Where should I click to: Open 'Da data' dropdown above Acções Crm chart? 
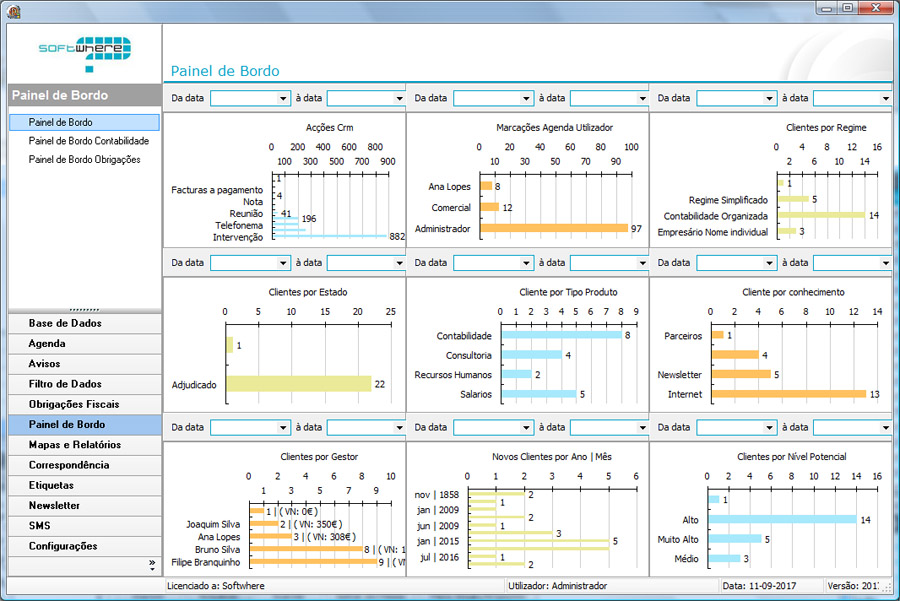283,99
